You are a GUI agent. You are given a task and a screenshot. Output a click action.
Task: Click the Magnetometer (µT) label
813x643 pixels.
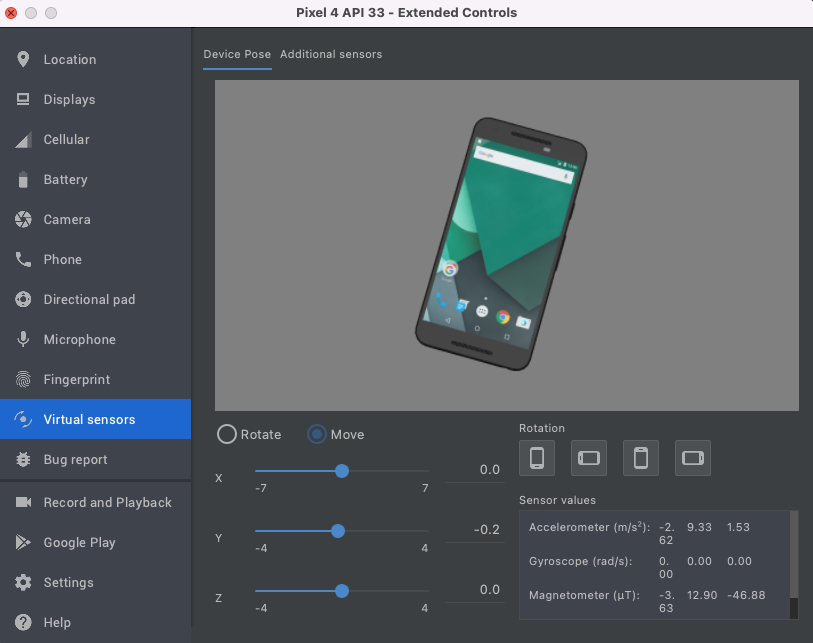pyautogui.click(x=584, y=595)
